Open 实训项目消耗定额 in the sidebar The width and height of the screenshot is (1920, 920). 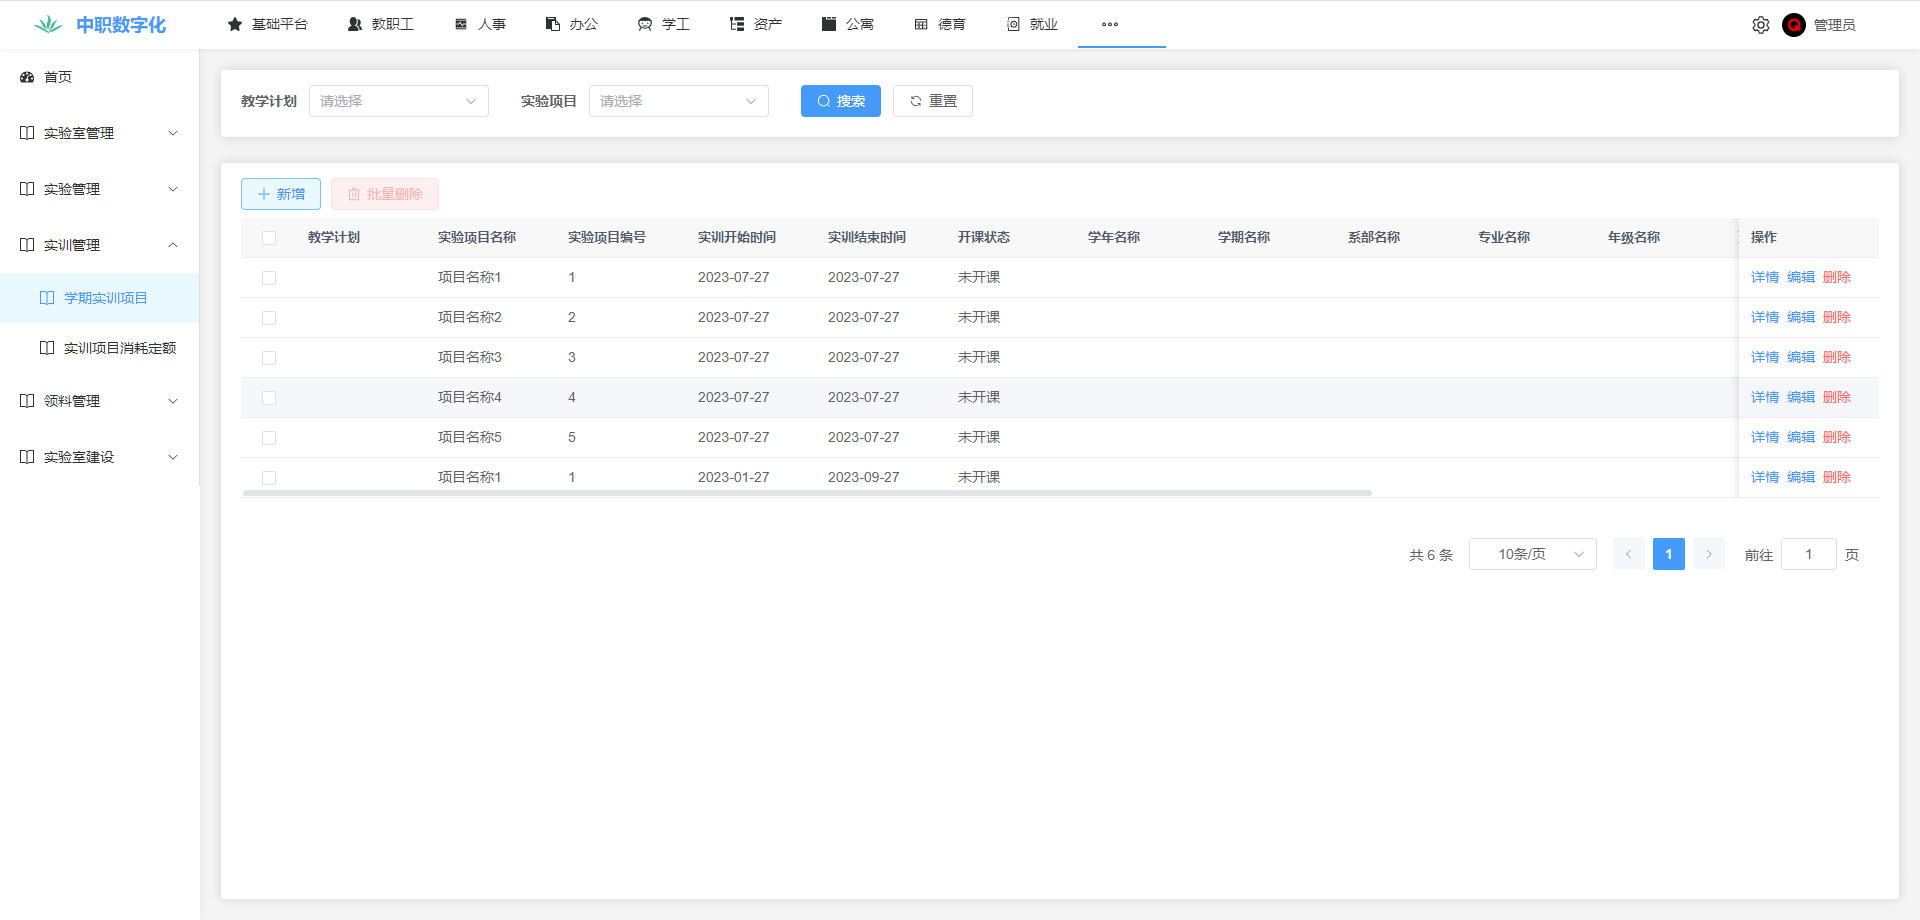pos(119,348)
